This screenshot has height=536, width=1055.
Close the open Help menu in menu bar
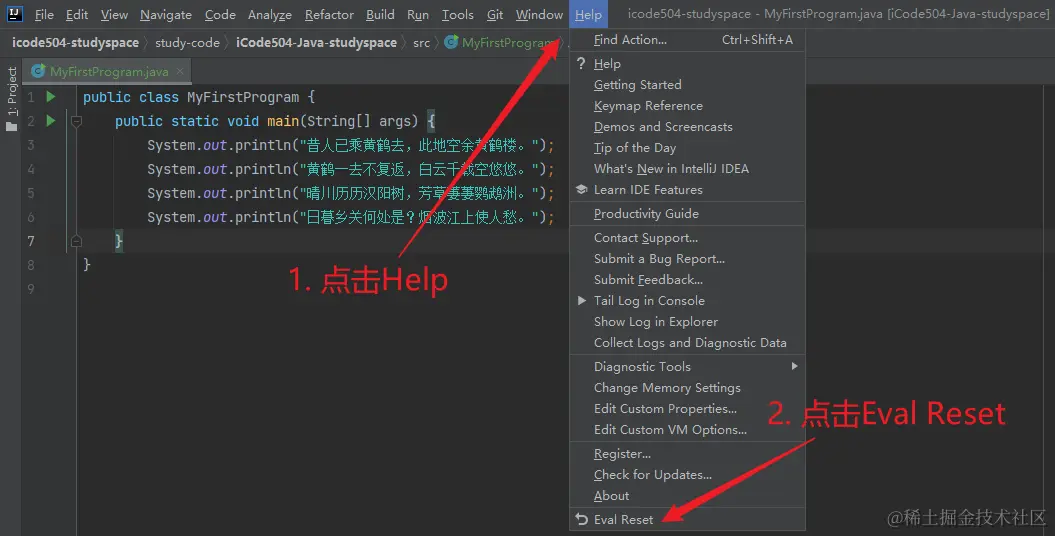click(588, 14)
